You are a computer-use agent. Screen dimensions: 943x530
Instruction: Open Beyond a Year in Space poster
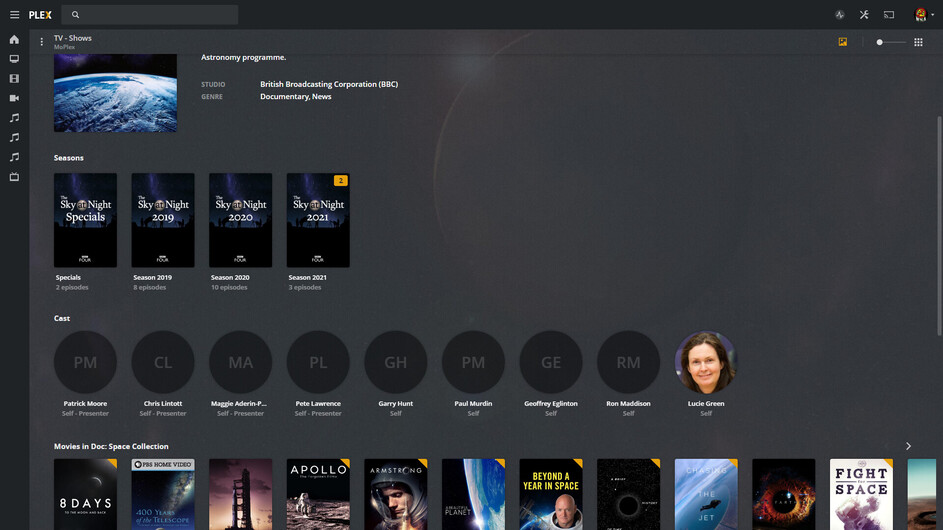point(551,495)
